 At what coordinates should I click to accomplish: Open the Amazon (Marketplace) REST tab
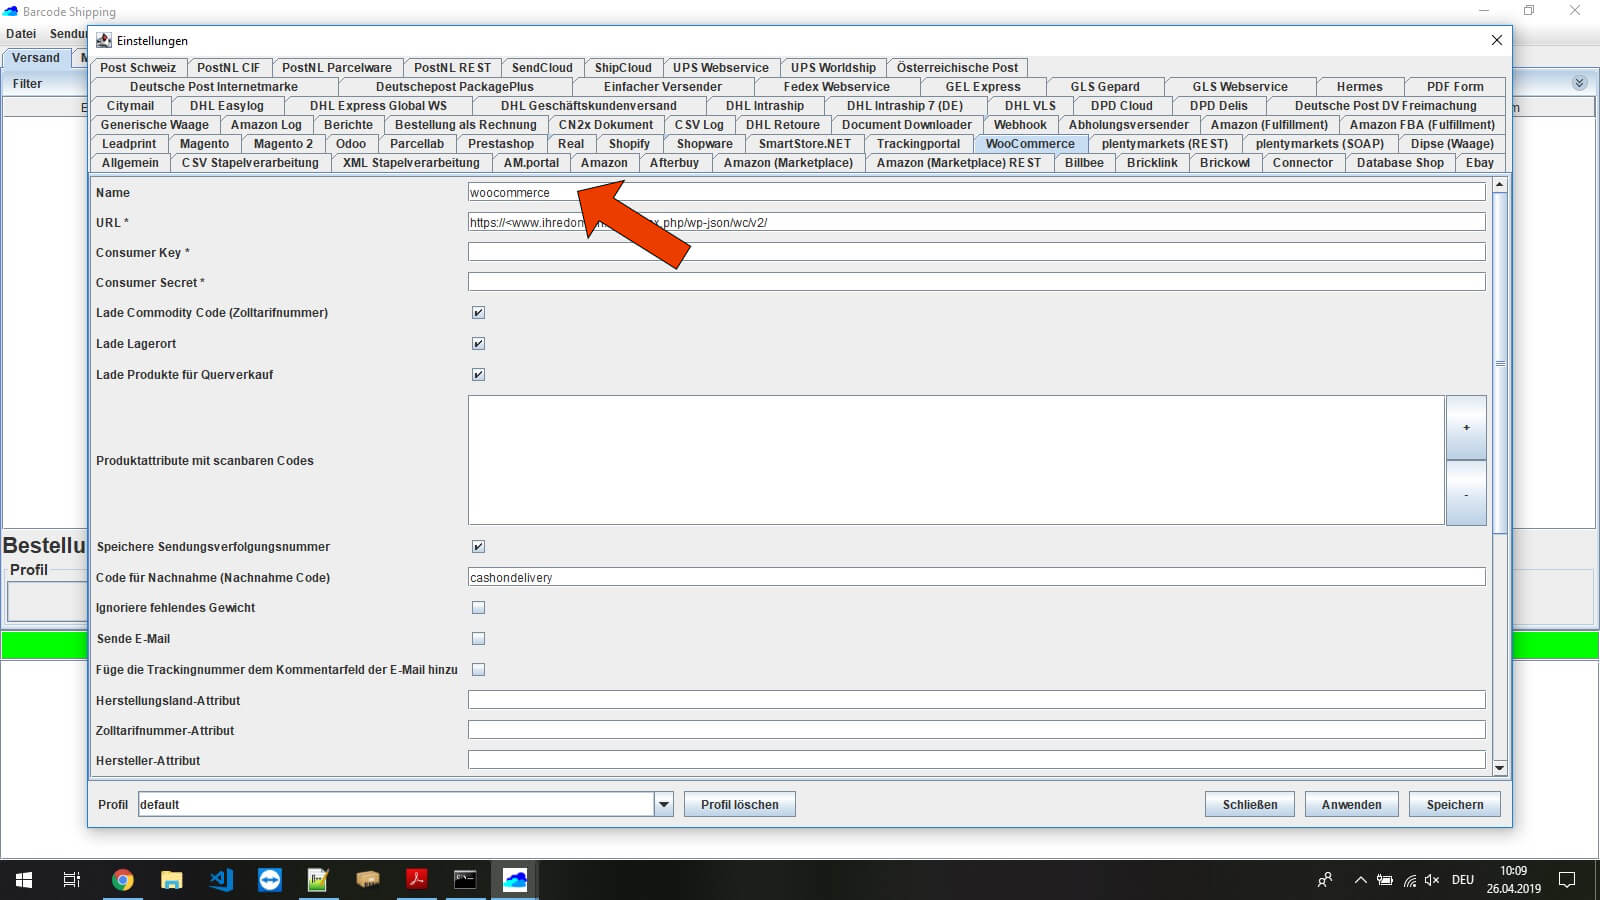958,163
